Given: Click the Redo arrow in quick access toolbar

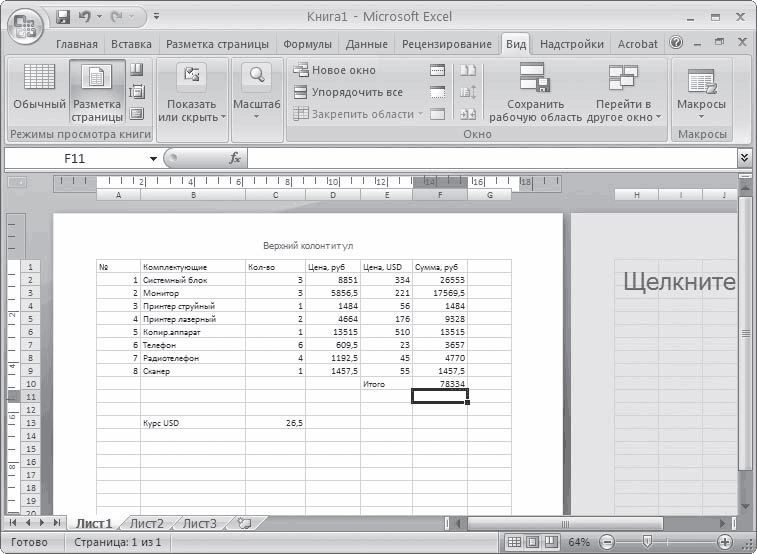Looking at the screenshot, I should [117, 17].
